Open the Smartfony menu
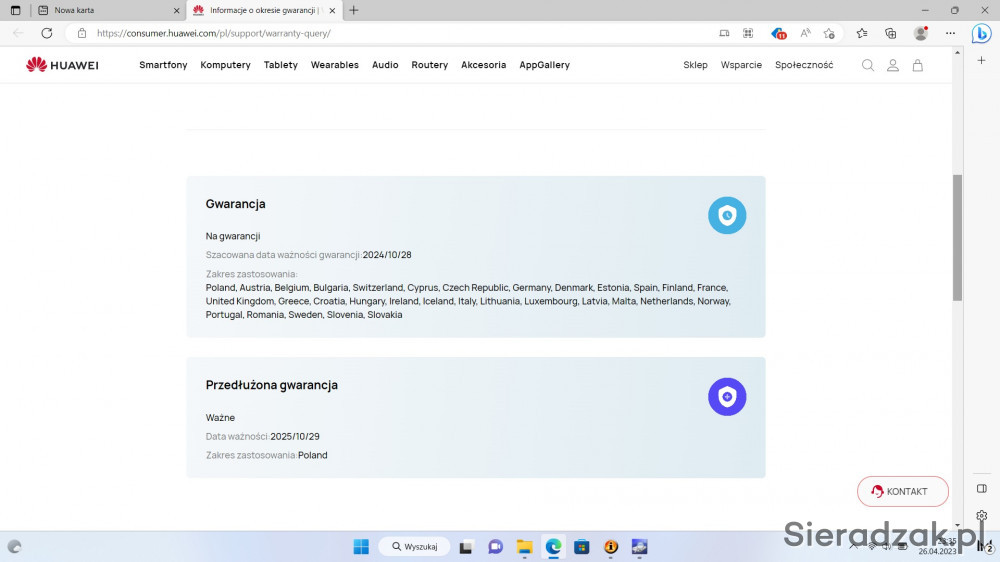The height and width of the screenshot is (562, 1000). tap(163, 65)
